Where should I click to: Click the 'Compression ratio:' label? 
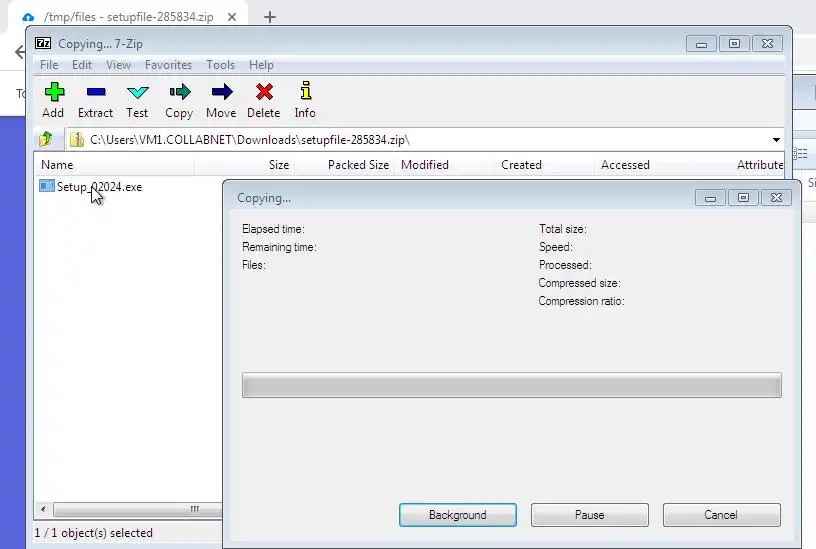[x=581, y=301]
